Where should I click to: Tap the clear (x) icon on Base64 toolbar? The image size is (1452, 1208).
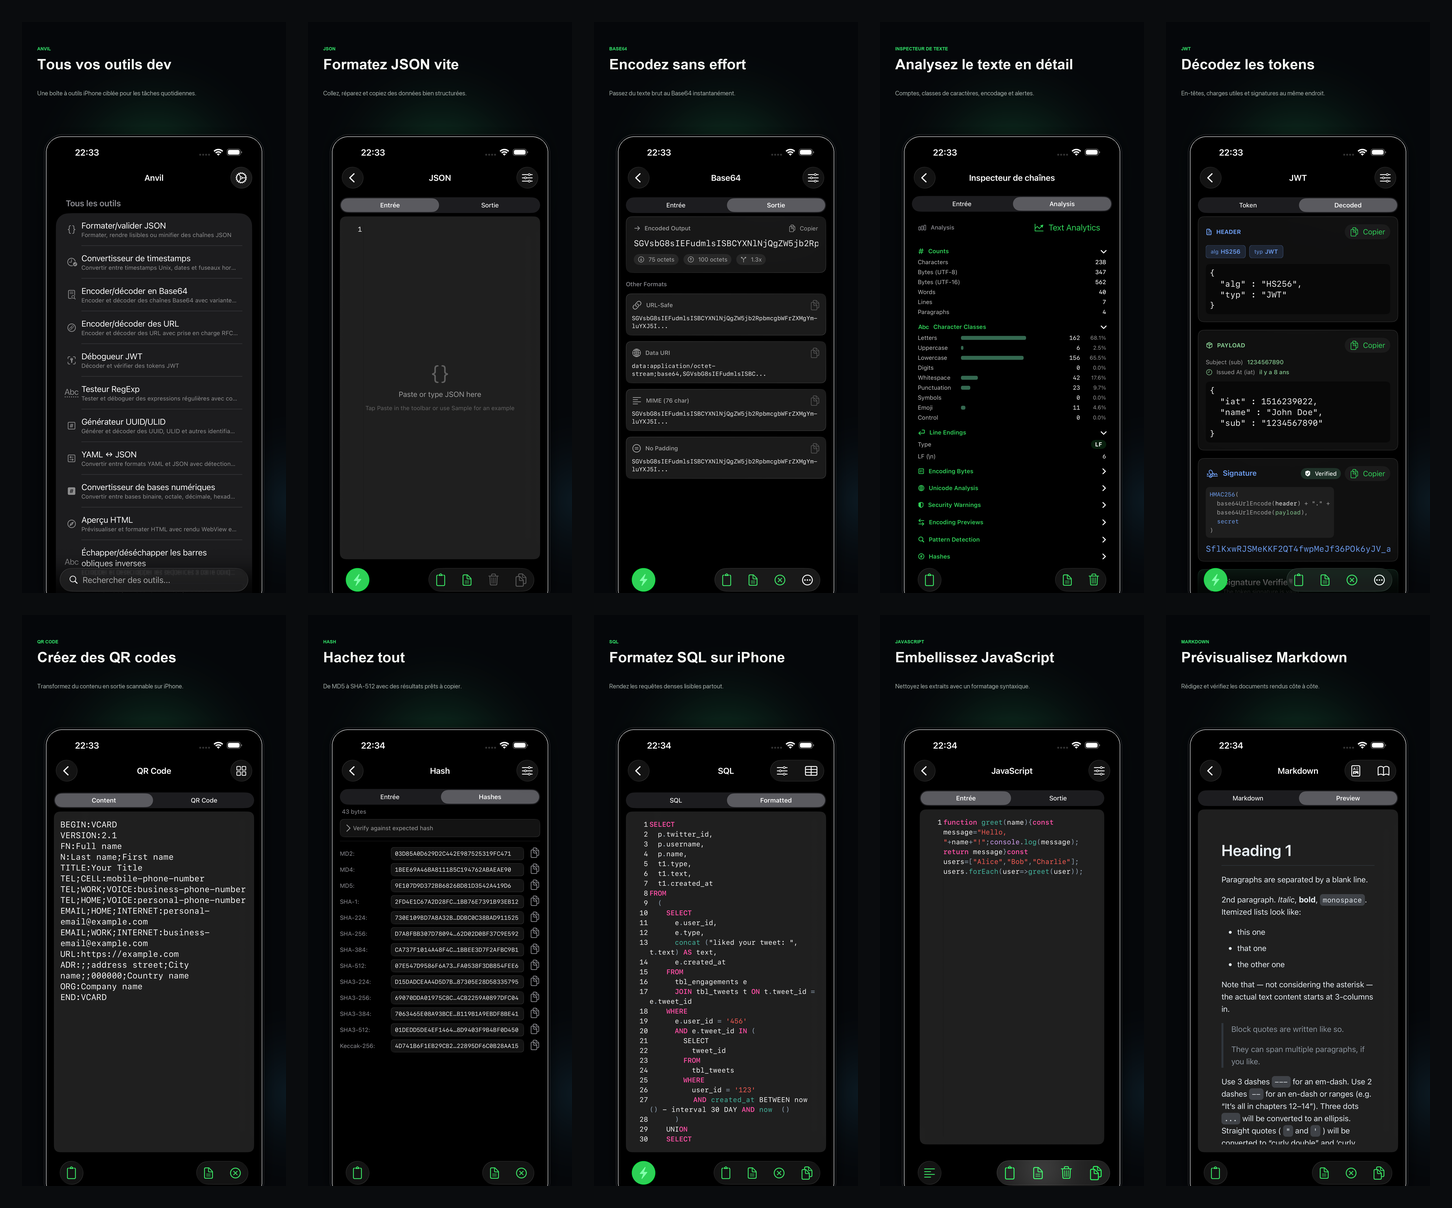click(x=780, y=580)
